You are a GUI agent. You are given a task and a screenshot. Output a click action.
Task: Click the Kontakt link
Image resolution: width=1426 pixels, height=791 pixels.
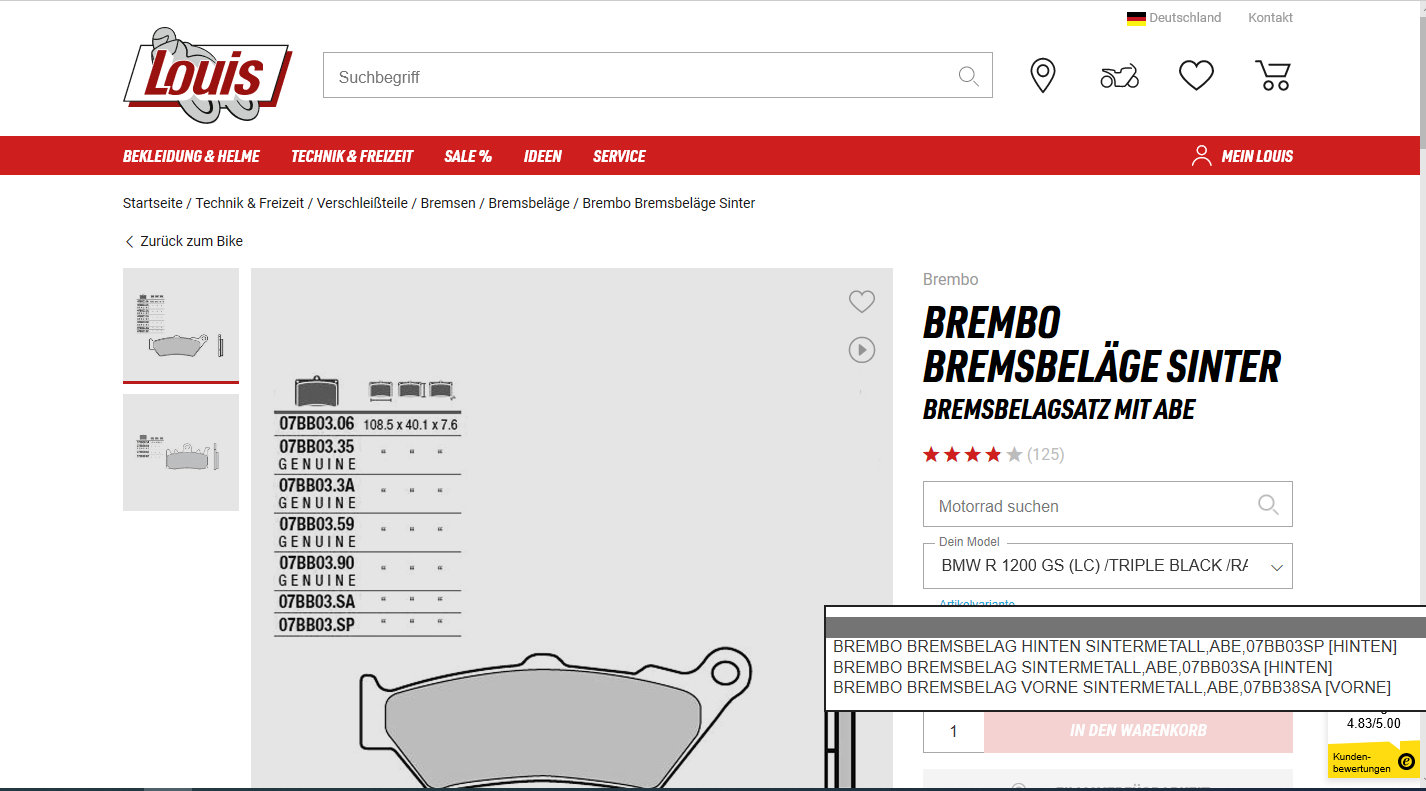(x=1270, y=18)
